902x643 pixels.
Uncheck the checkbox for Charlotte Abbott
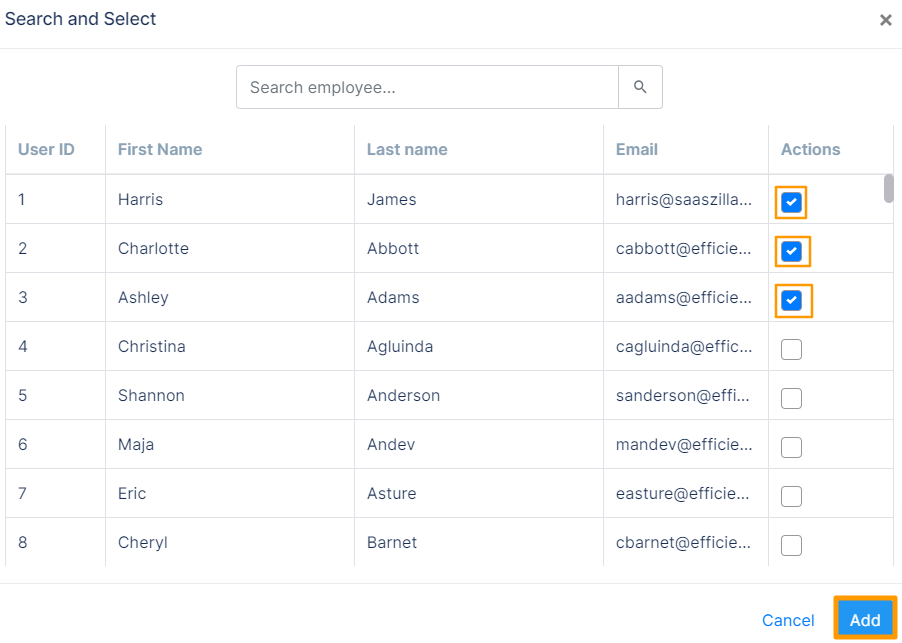[x=791, y=251]
